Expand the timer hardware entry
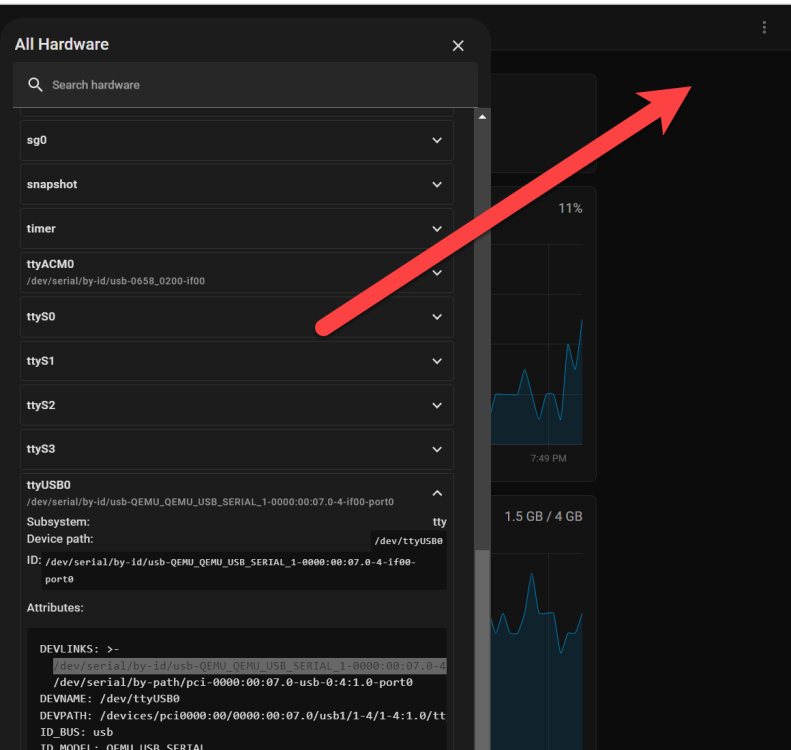This screenshot has width=791, height=750. 237,228
